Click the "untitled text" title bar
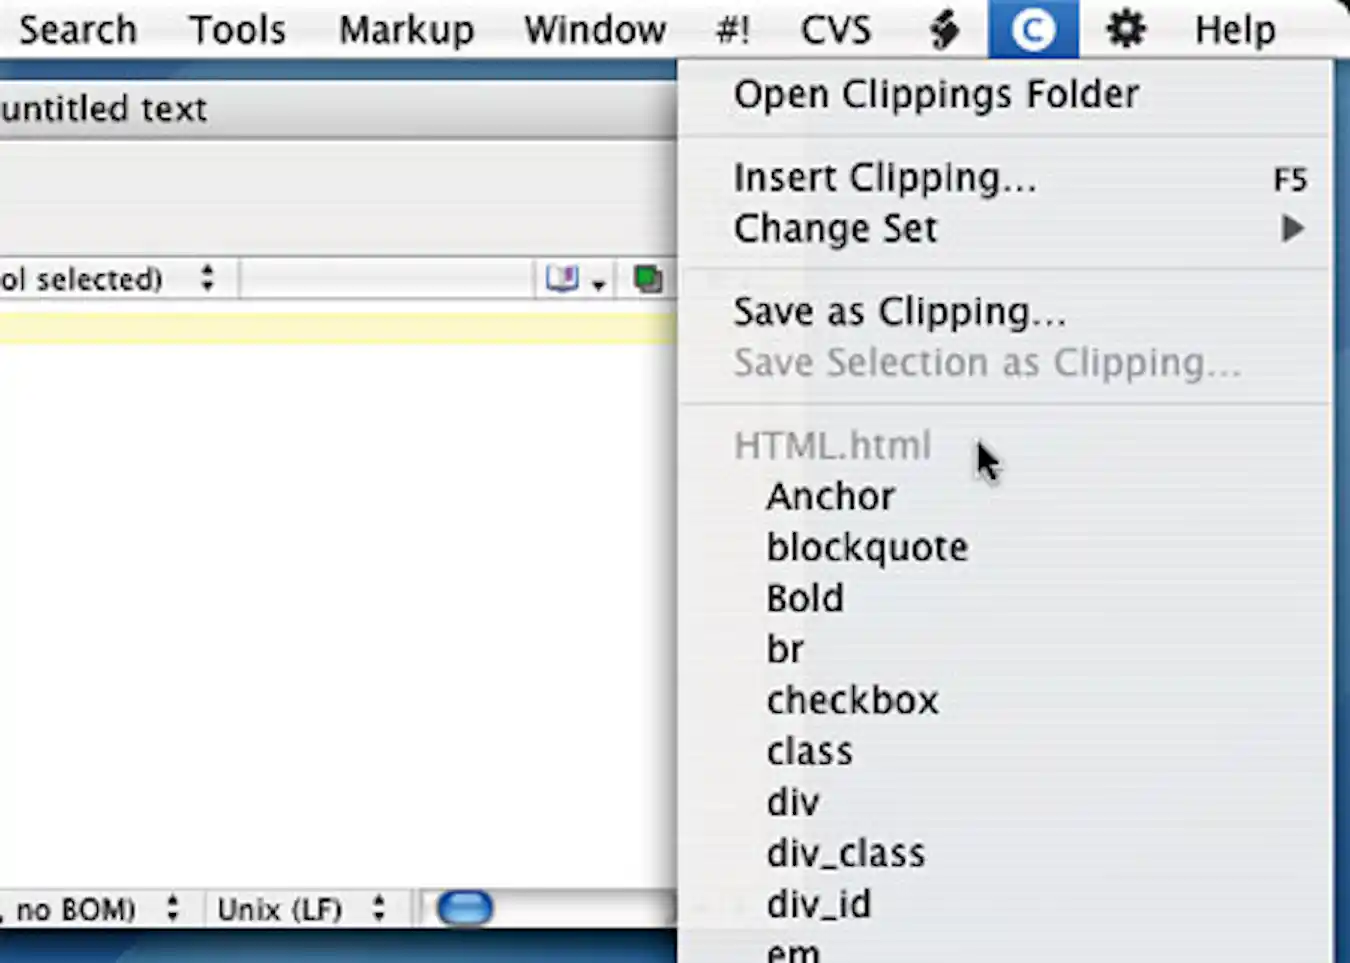 (x=105, y=108)
